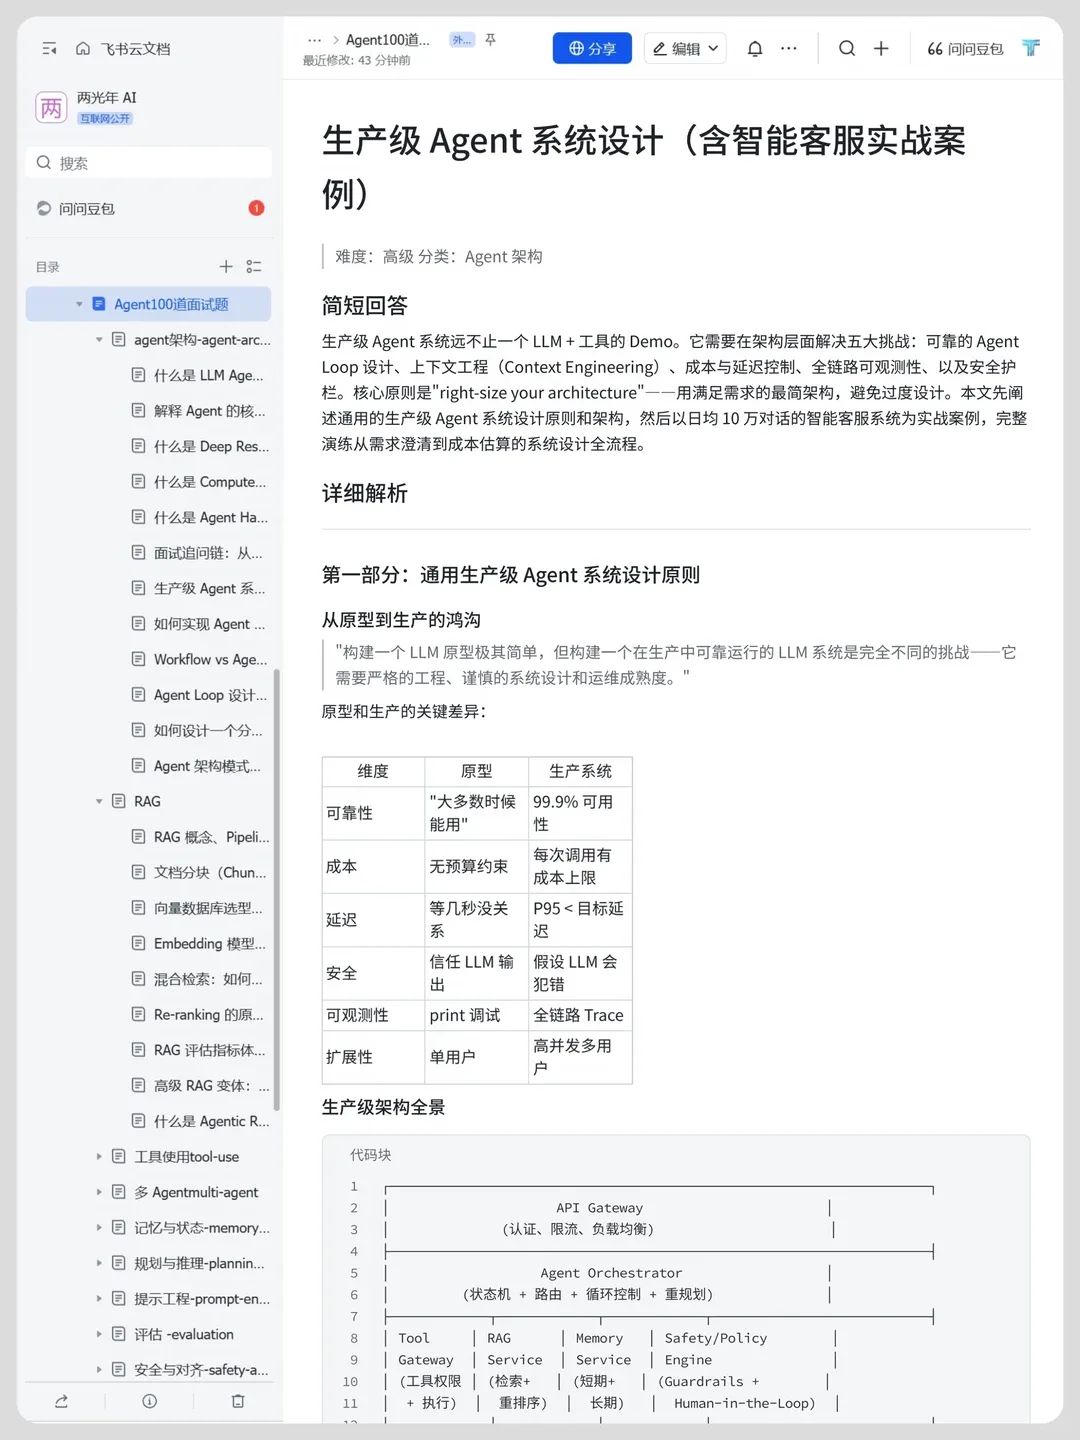Expand the 规划与推理-planning folder

click(99, 1263)
